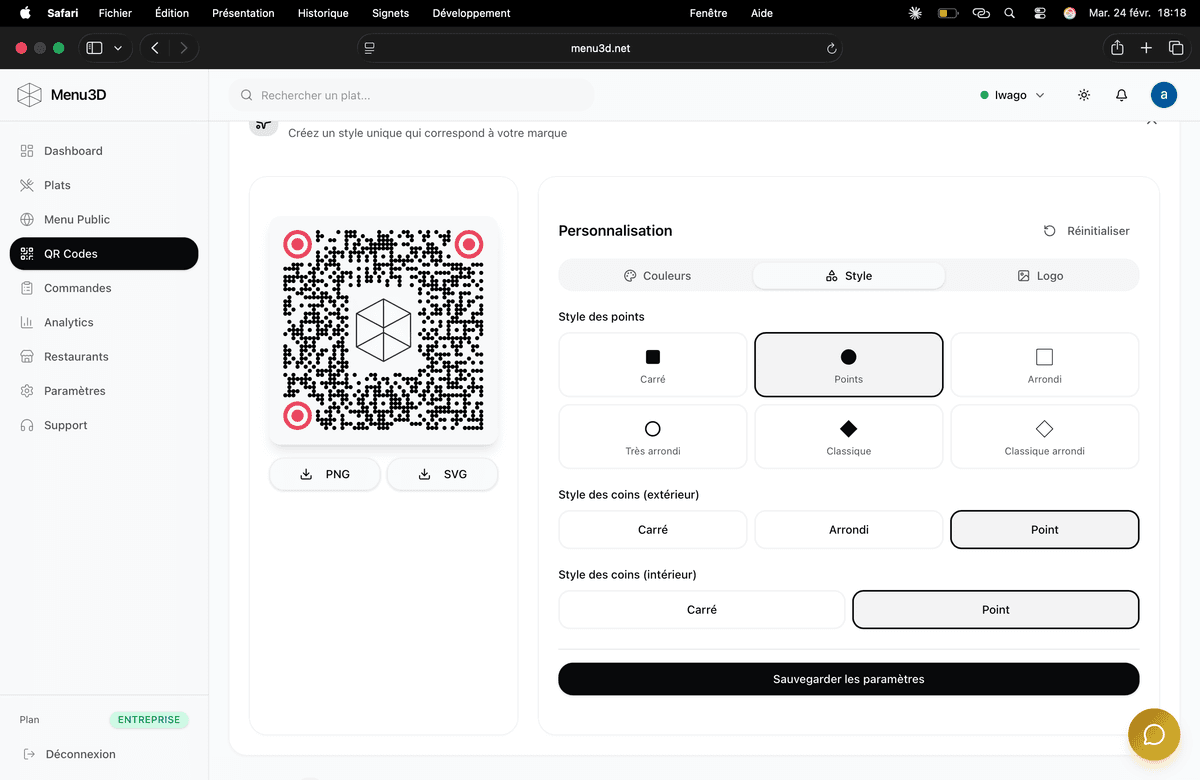Click the QR code preview image
Viewport: 1200px width, 780px height.
[x=383, y=330]
